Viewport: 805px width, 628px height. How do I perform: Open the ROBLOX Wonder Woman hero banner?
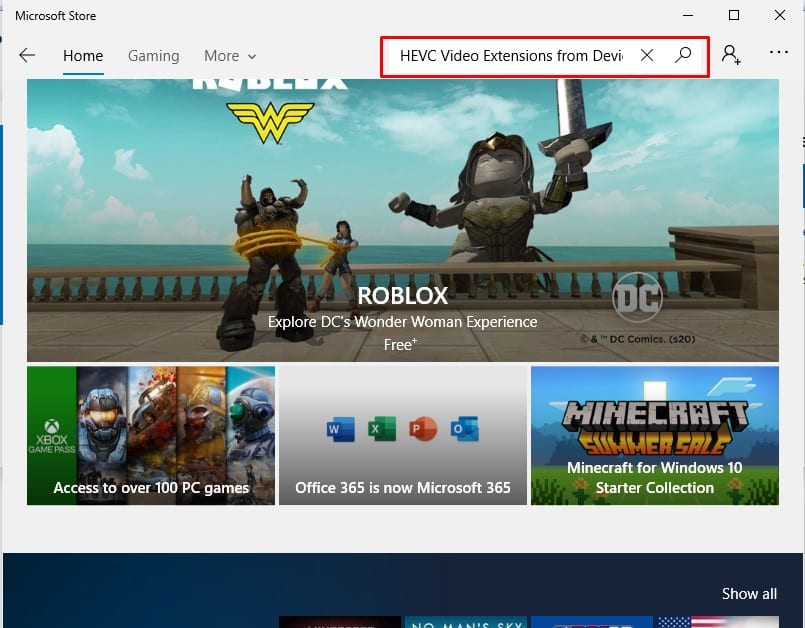tap(402, 220)
